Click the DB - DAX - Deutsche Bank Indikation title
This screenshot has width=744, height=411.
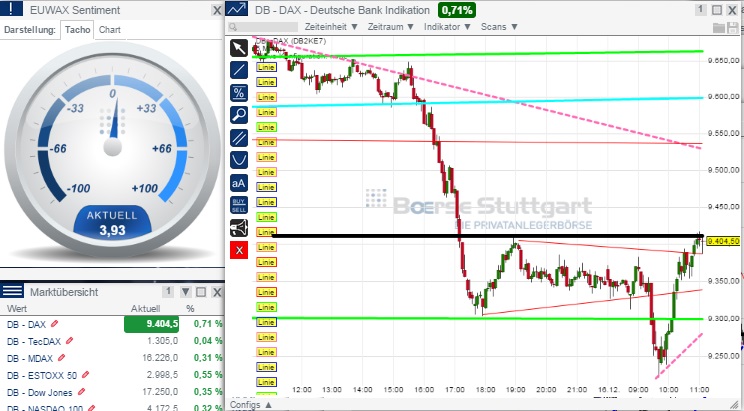(342, 10)
